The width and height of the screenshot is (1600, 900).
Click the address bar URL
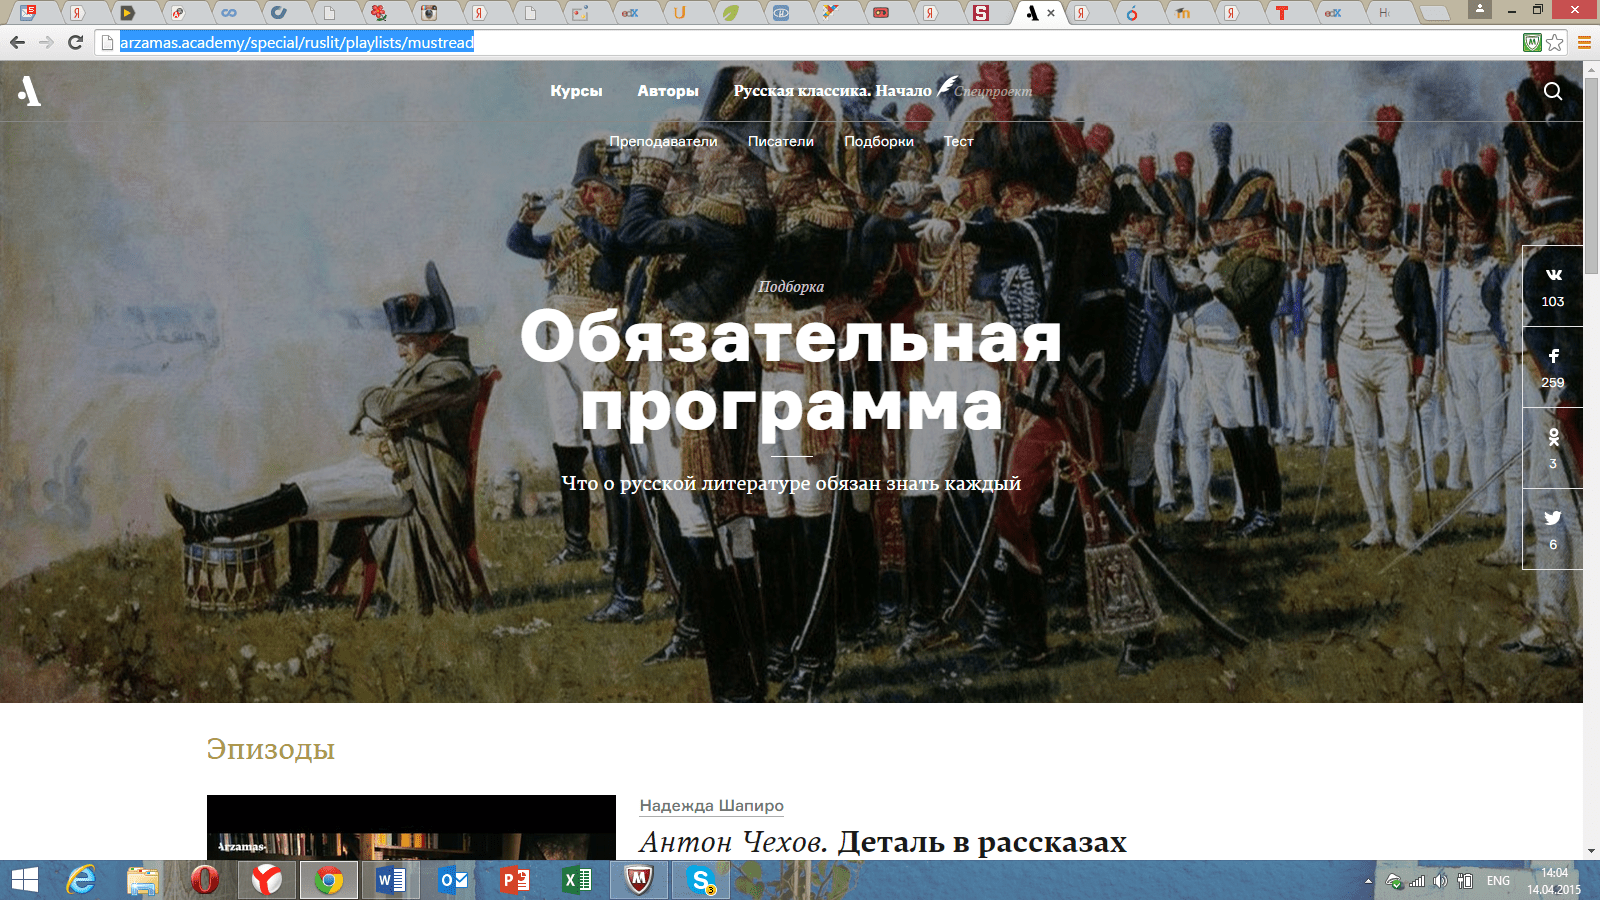pos(297,42)
